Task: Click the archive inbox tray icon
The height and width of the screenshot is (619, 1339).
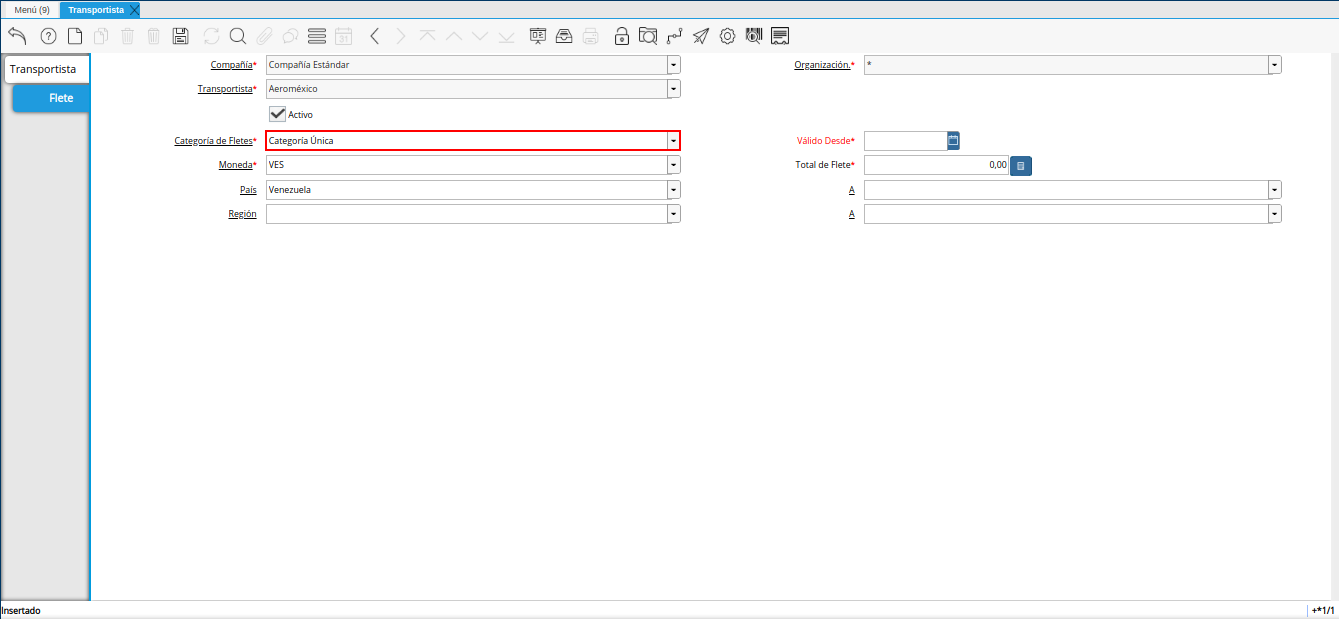Action: tap(564, 36)
